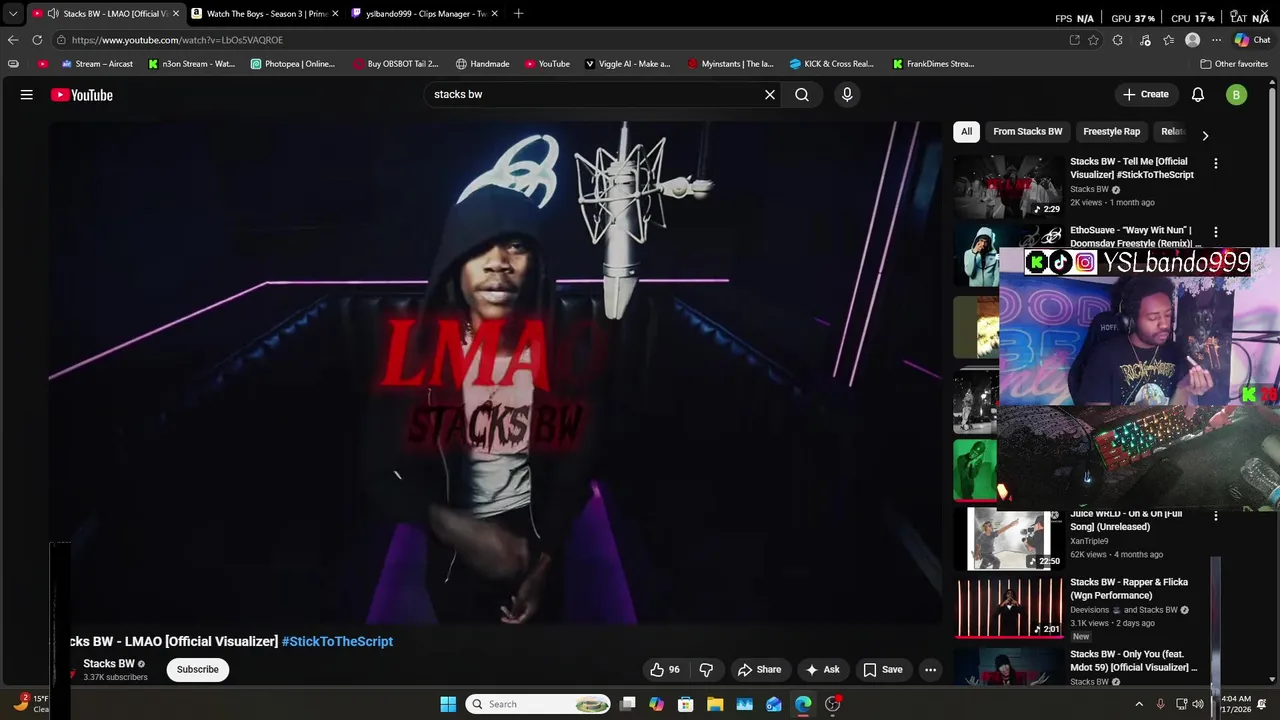Expand the tab search dropdown arrow
The width and height of the screenshot is (1280, 720).
pos(13,14)
